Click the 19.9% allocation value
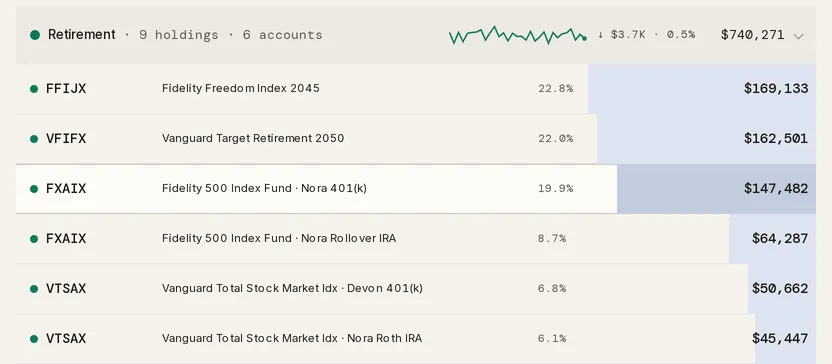Image resolution: width=832 pixels, height=364 pixels. [x=556, y=188]
